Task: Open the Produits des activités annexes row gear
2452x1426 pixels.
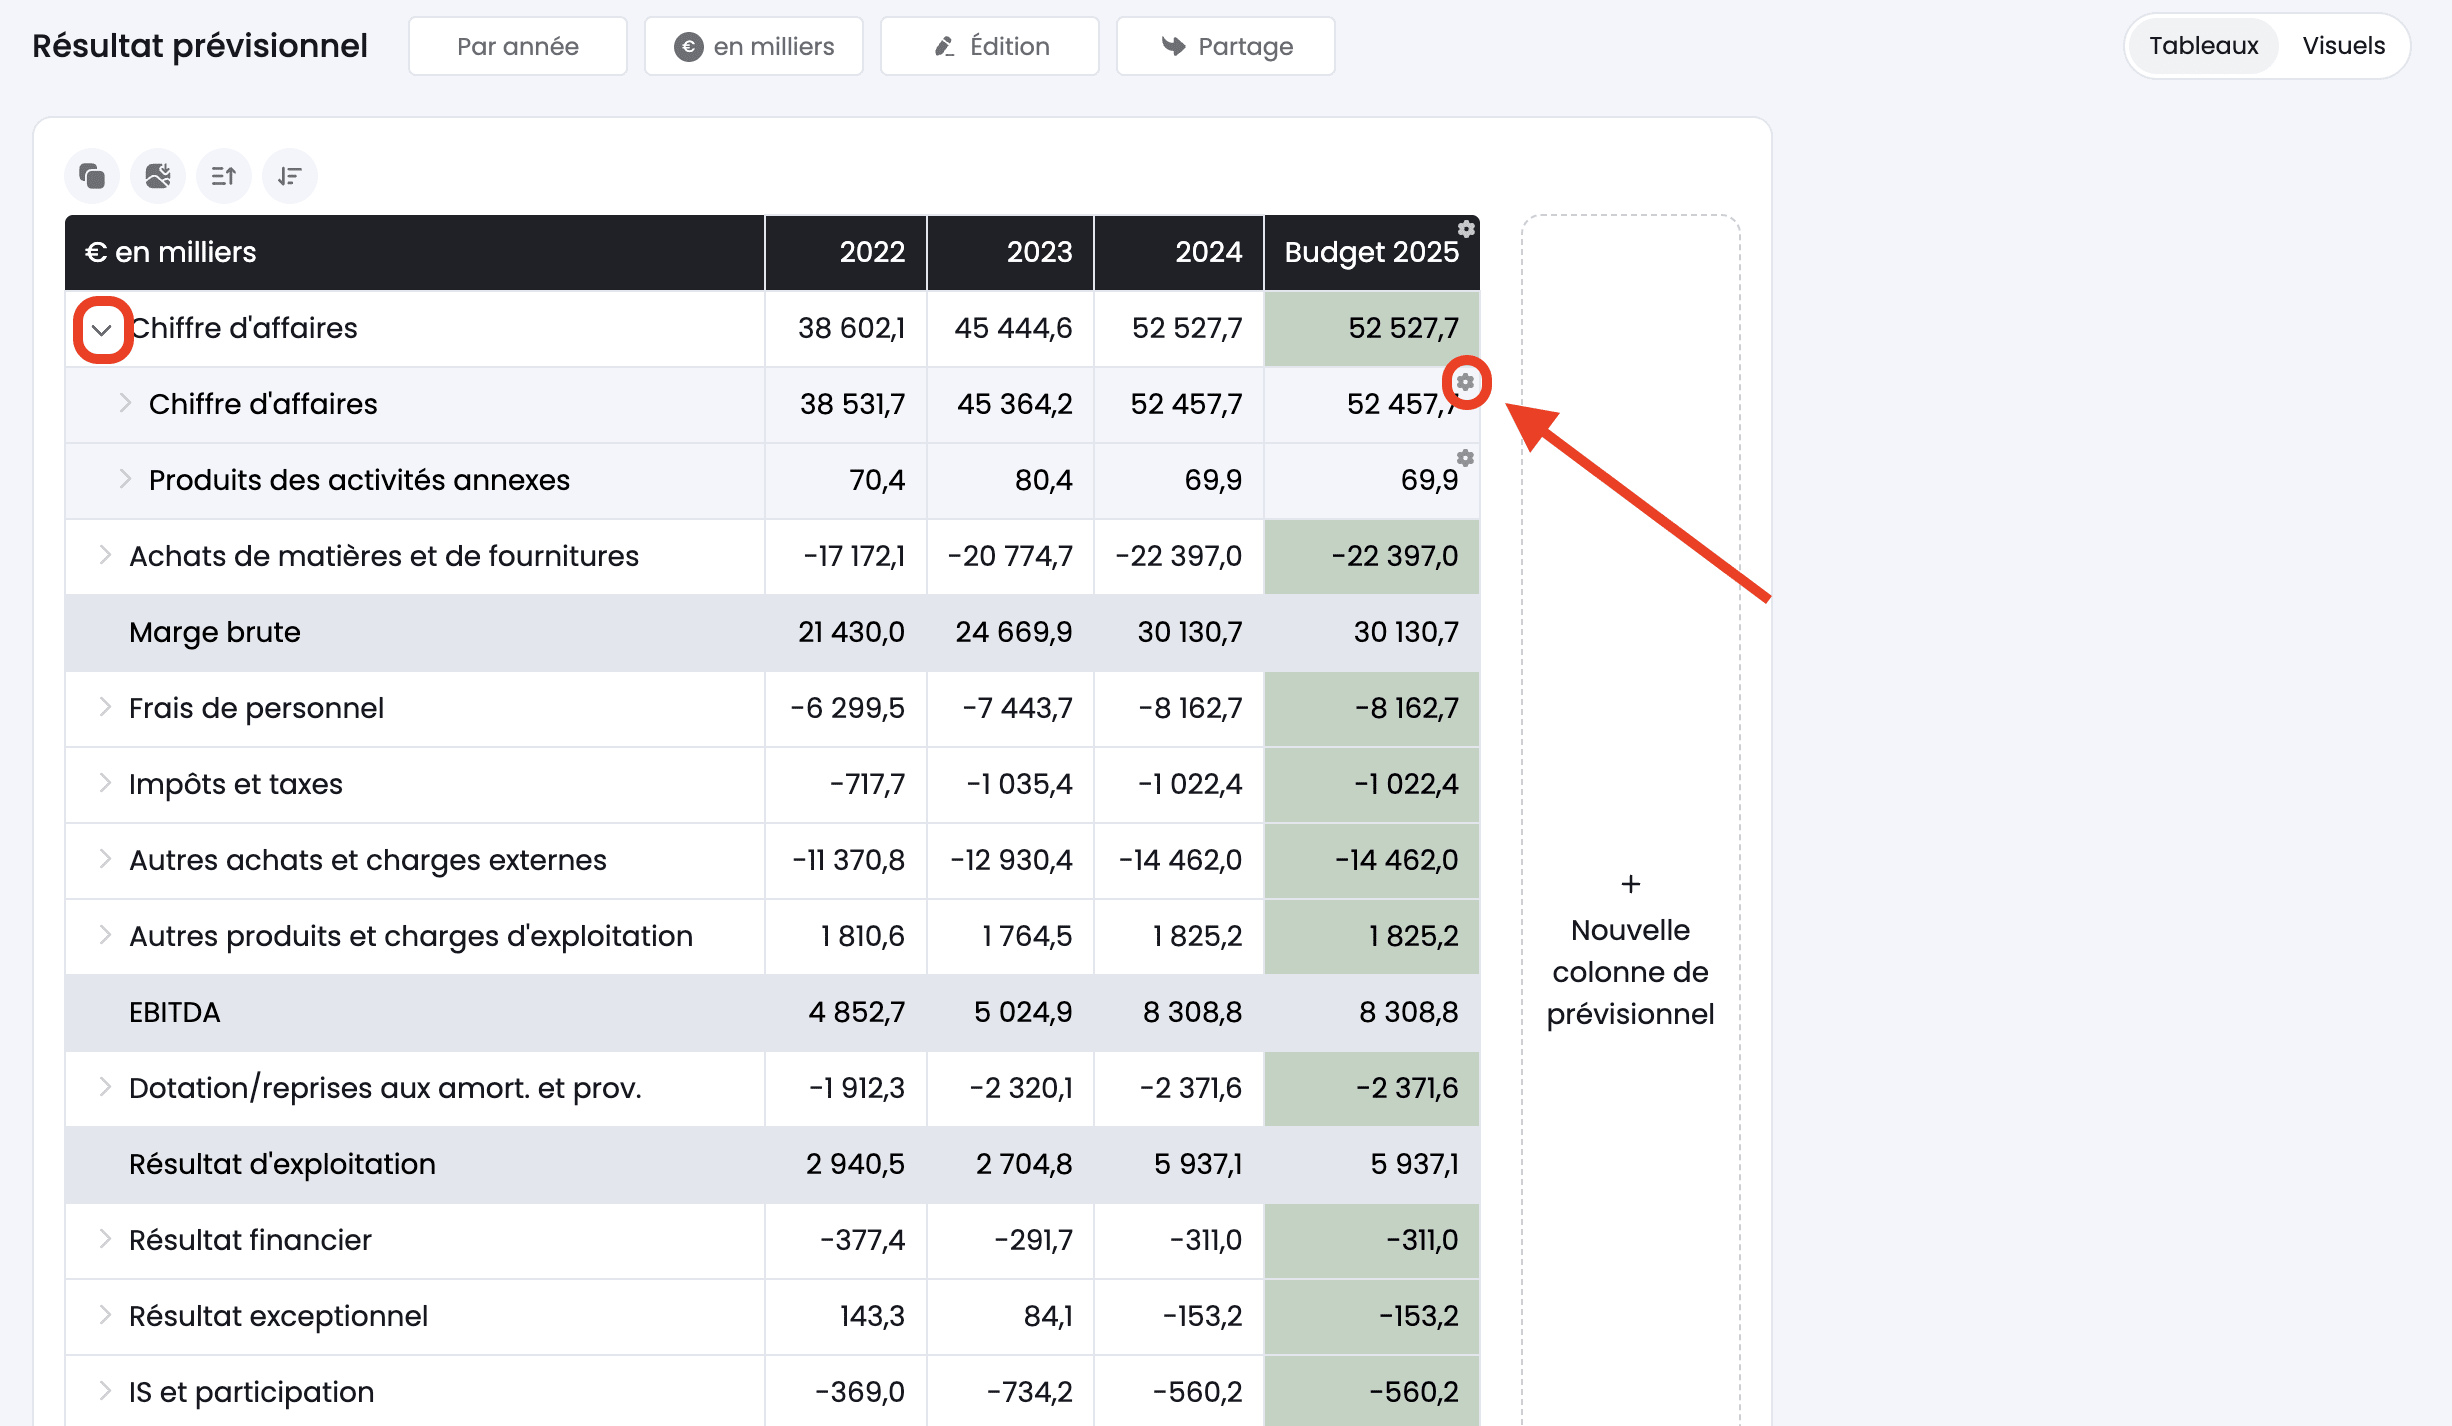Action: coord(1465,458)
